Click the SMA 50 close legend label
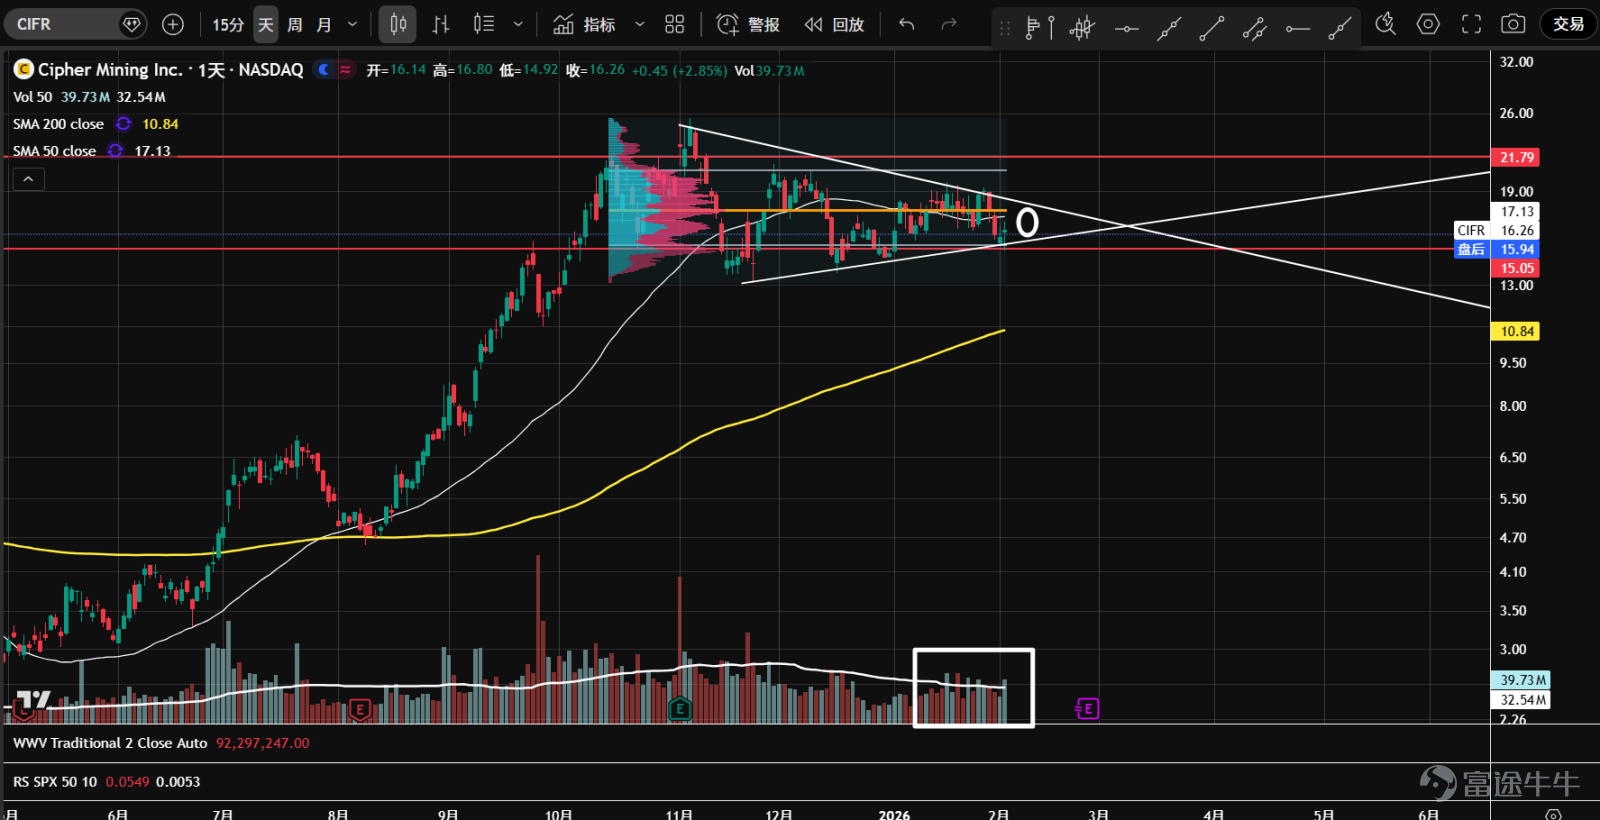Image resolution: width=1600 pixels, height=820 pixels. pyautogui.click(x=54, y=151)
